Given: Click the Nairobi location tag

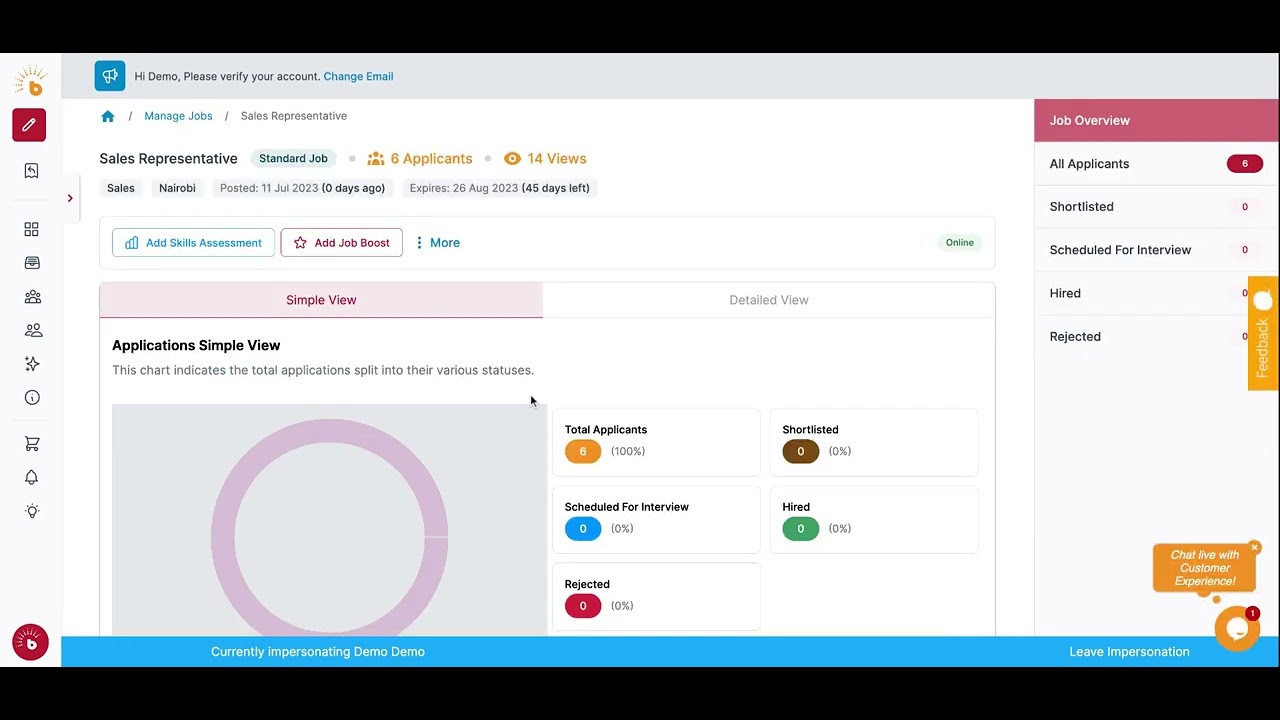Looking at the screenshot, I should (x=177, y=188).
